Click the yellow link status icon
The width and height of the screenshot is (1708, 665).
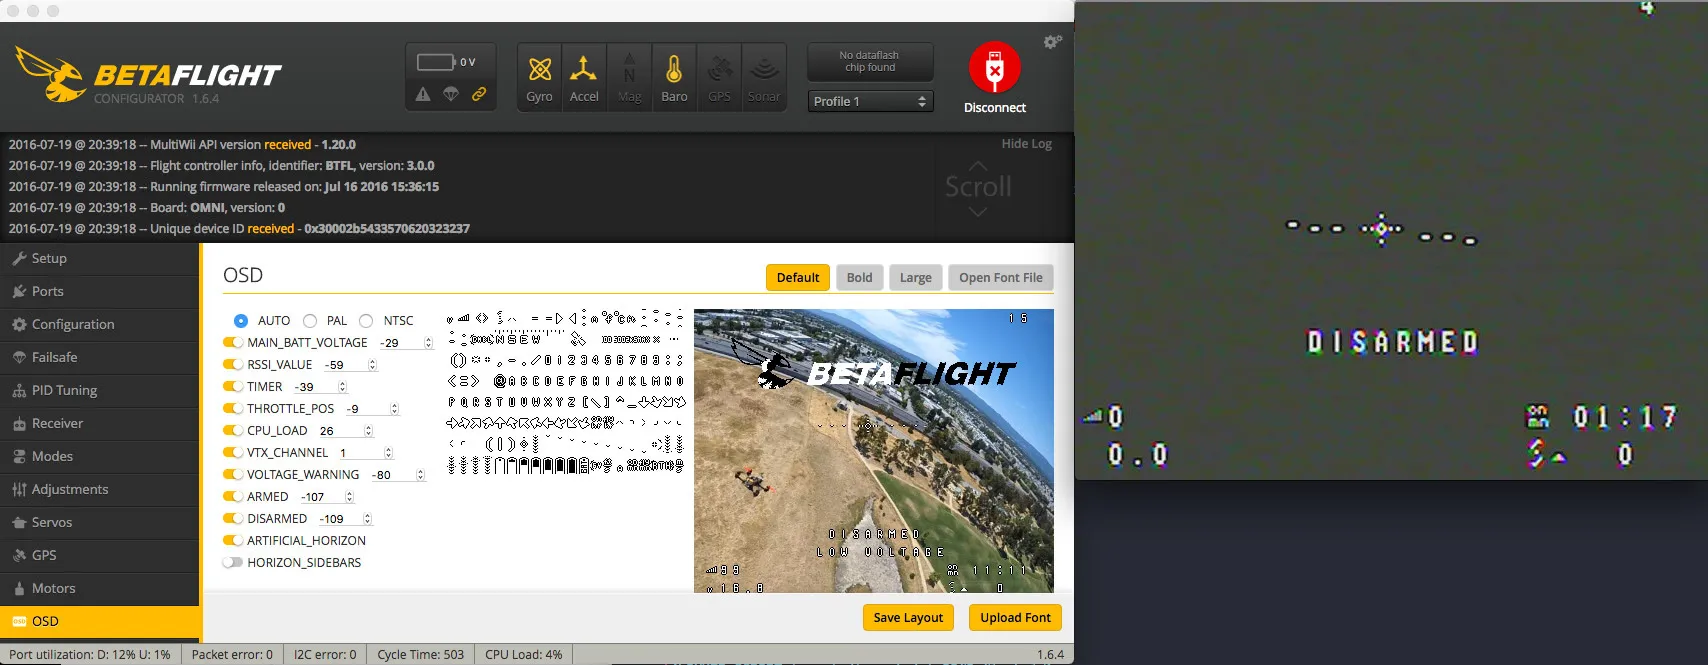tap(479, 94)
